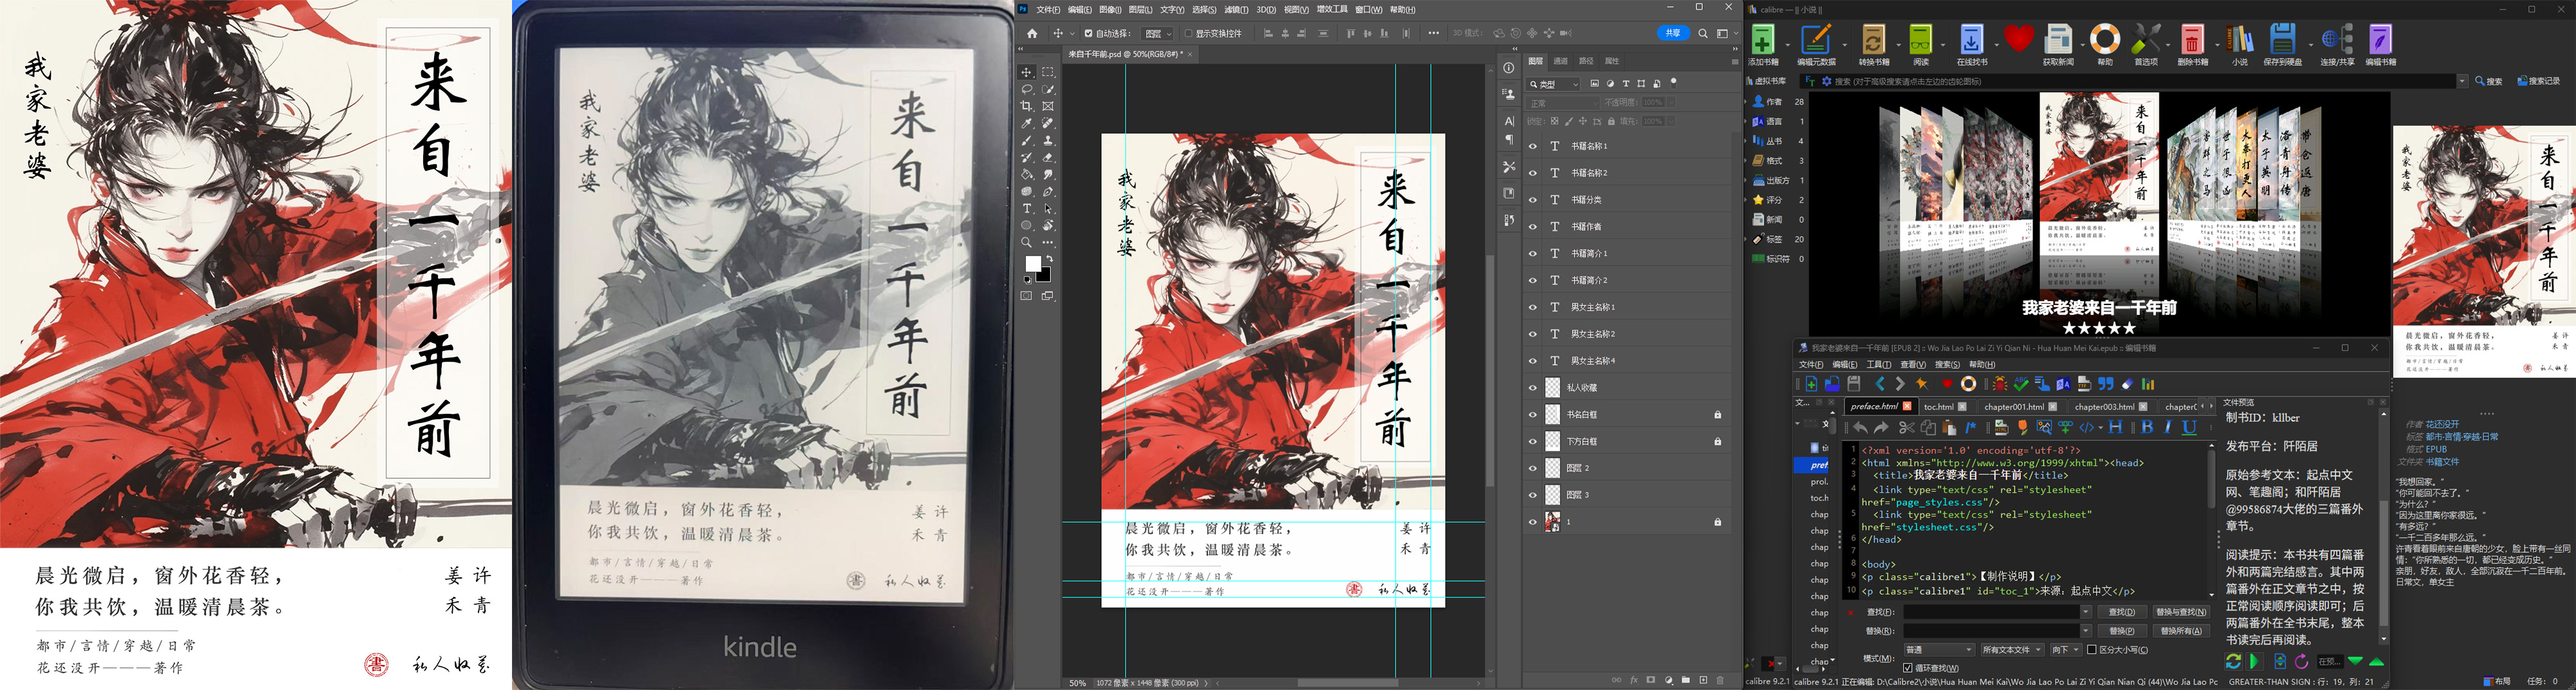The width and height of the screenshot is (2576, 690).
Task: Open the 所有文本文件 scope dropdown
Action: click(2010, 650)
